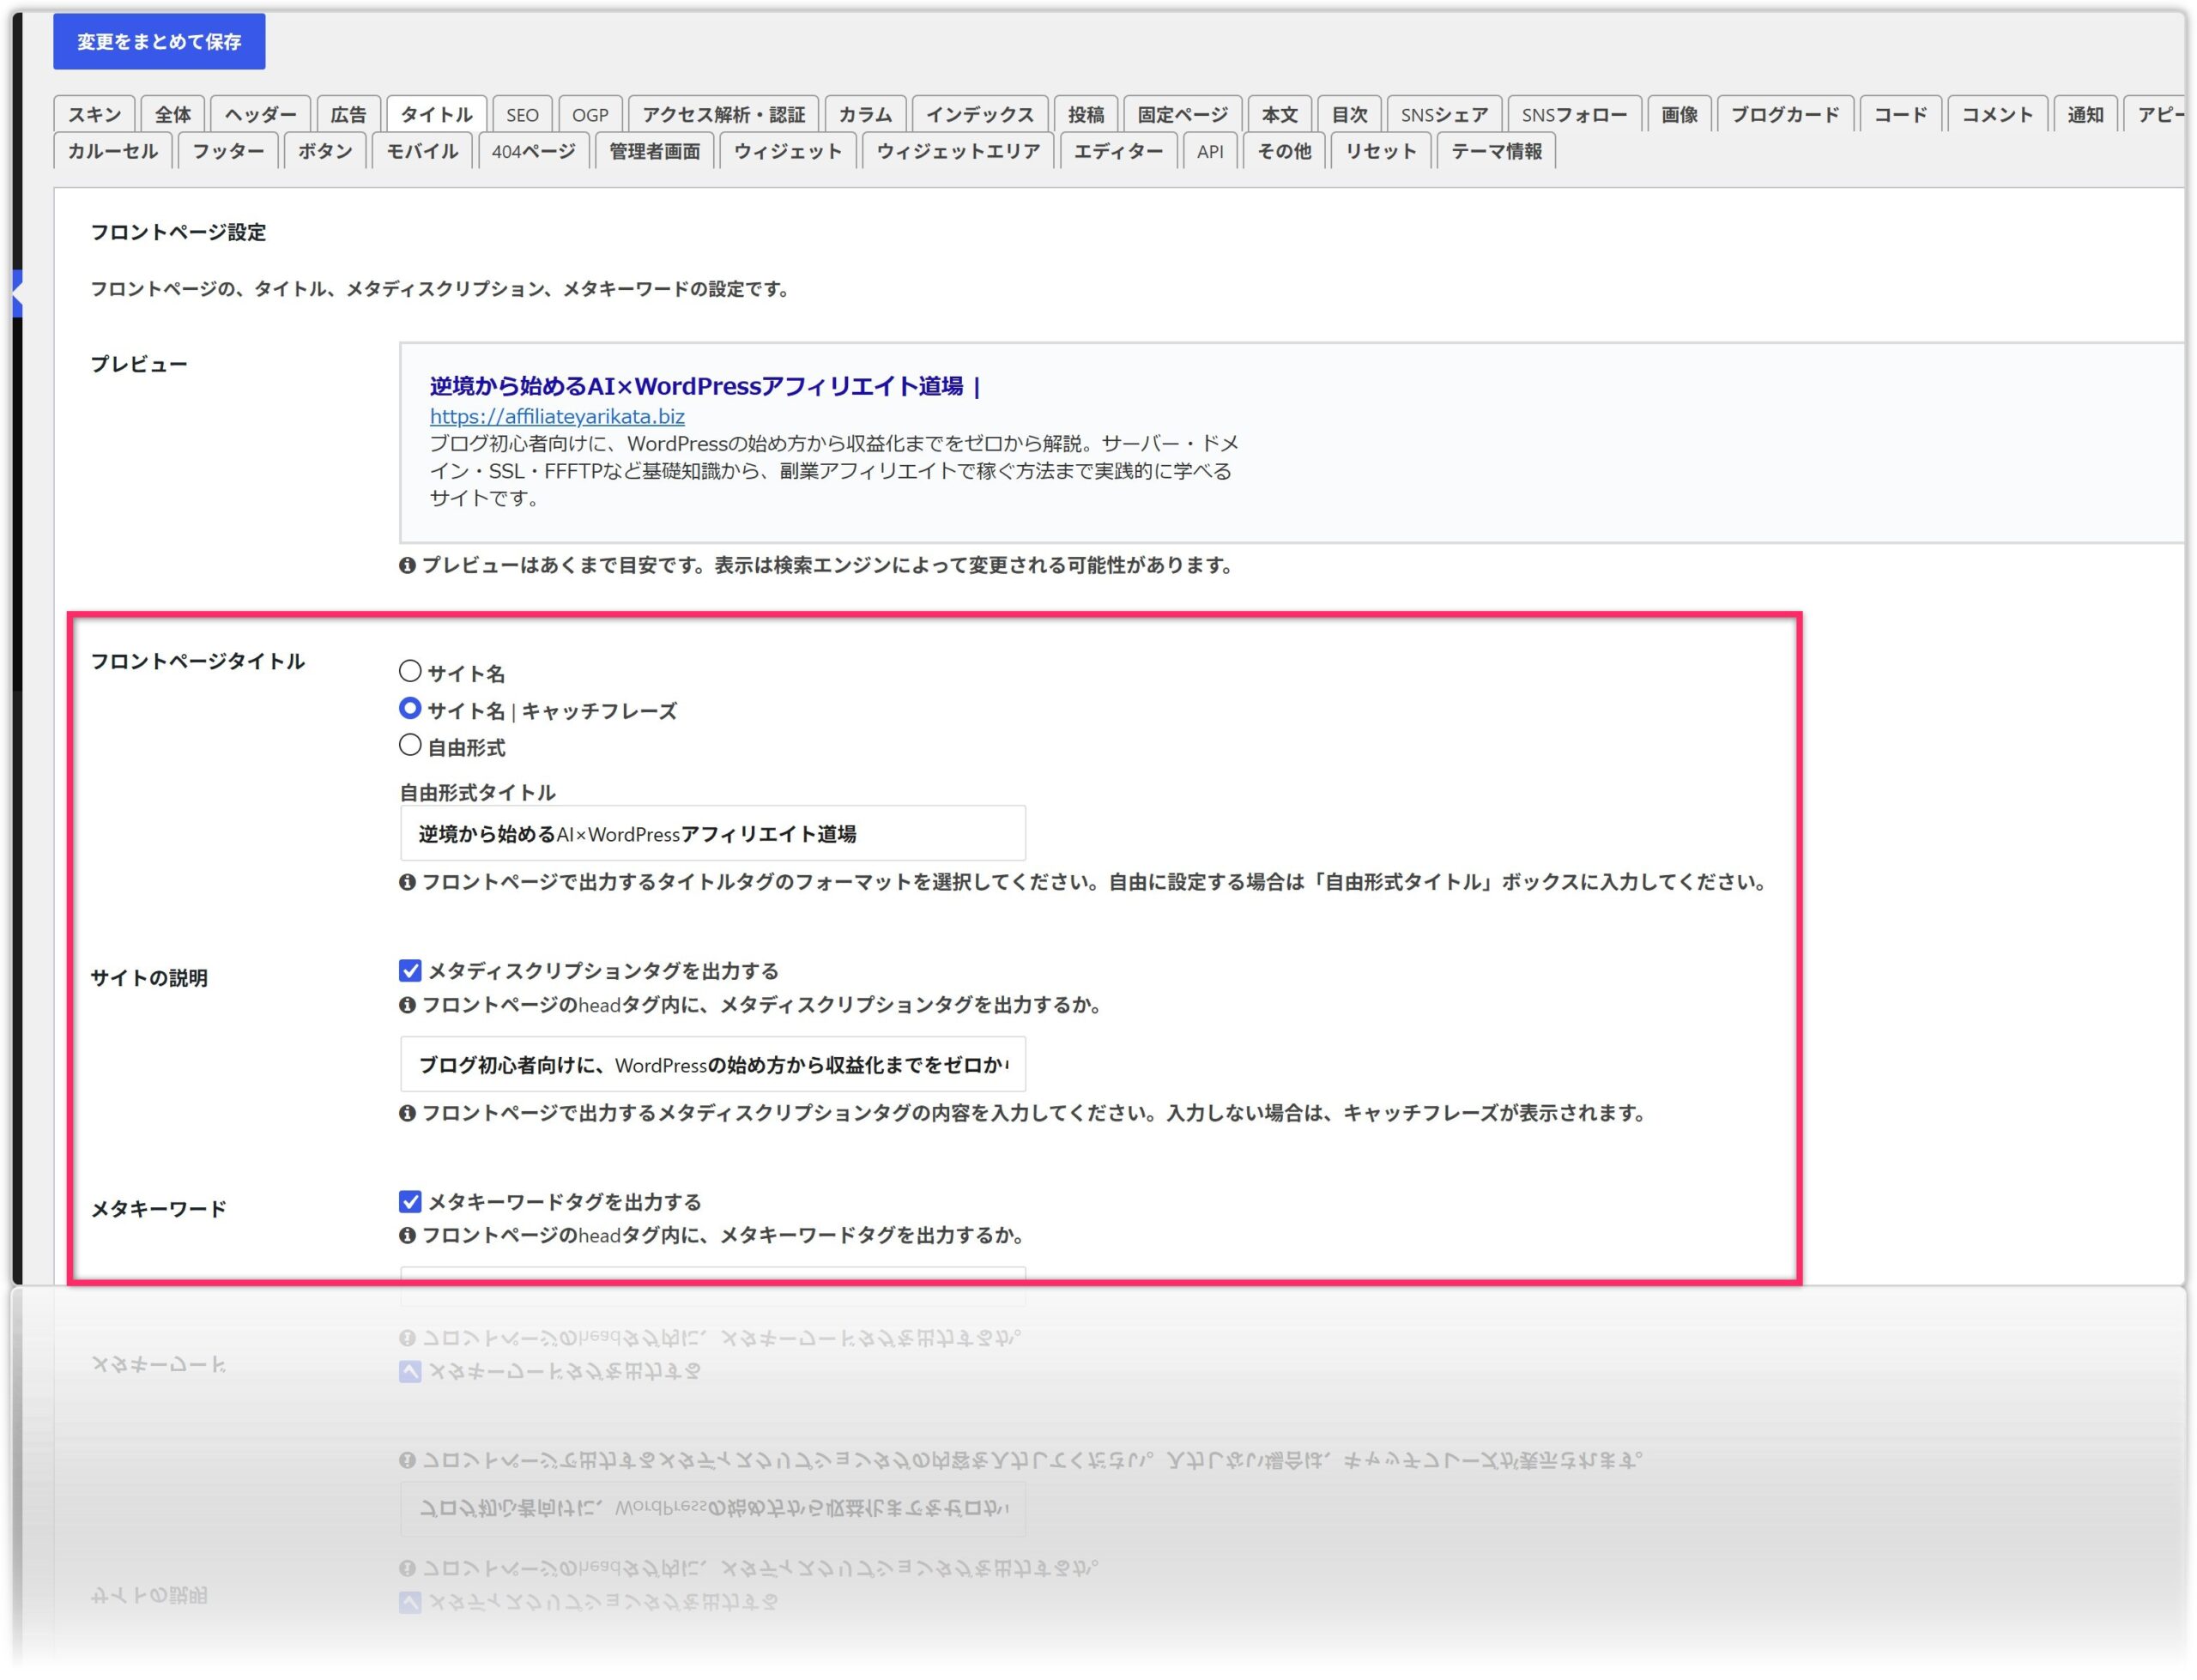Open the コメント tab
Viewport: 2197px width, 1680px height.
tap(1997, 114)
